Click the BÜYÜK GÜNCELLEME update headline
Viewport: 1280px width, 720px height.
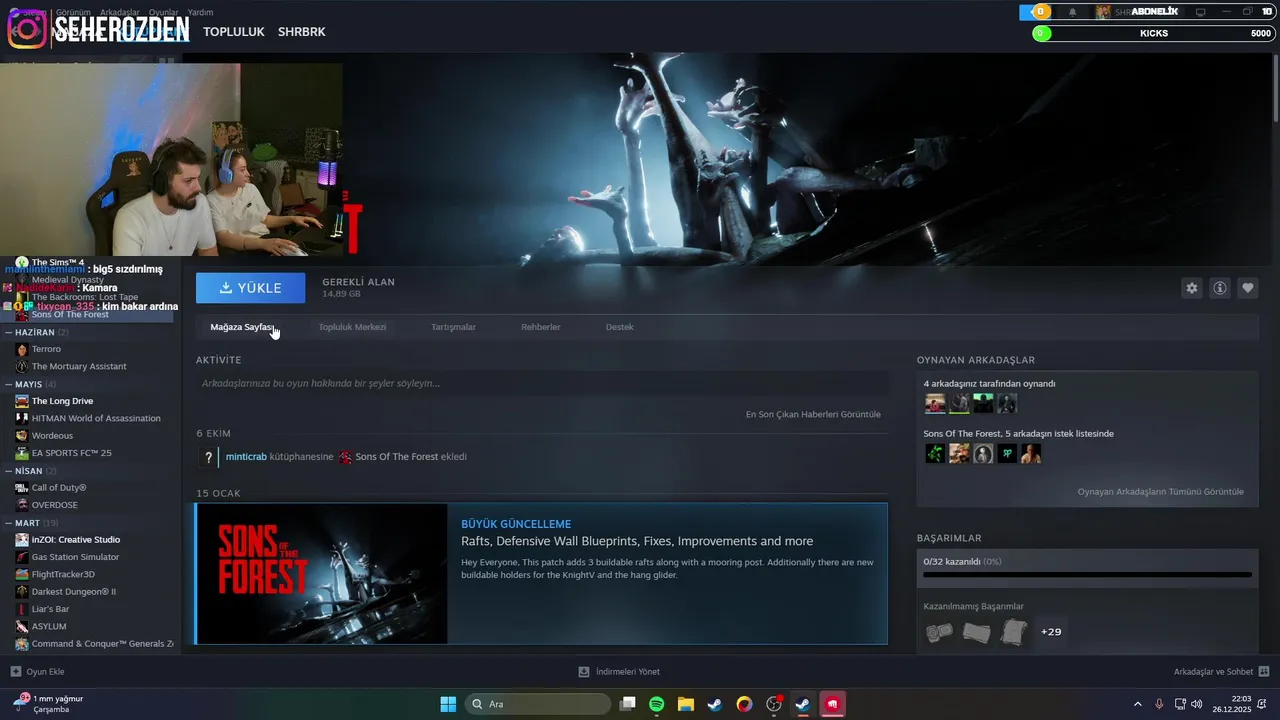(516, 524)
